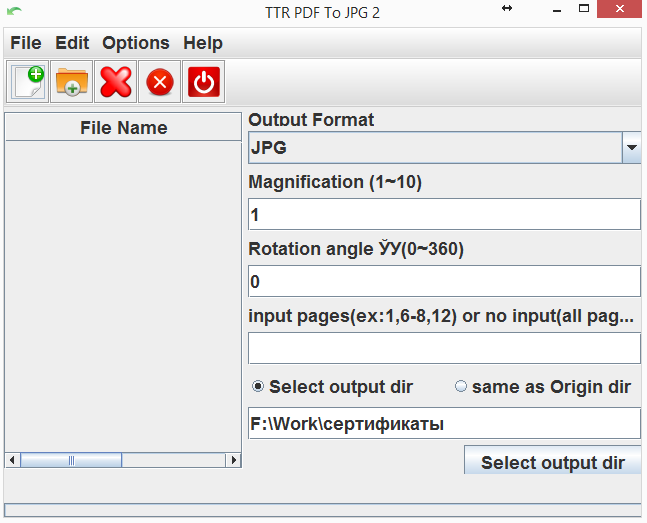Open the Output Format dropdown arrow

click(x=631, y=148)
